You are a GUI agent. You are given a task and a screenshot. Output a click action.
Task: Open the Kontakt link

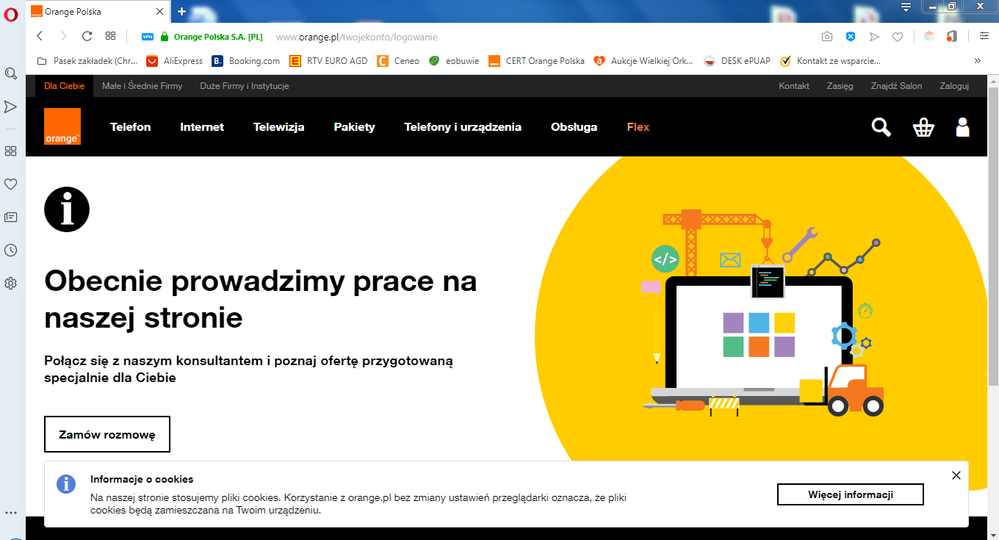(x=794, y=86)
